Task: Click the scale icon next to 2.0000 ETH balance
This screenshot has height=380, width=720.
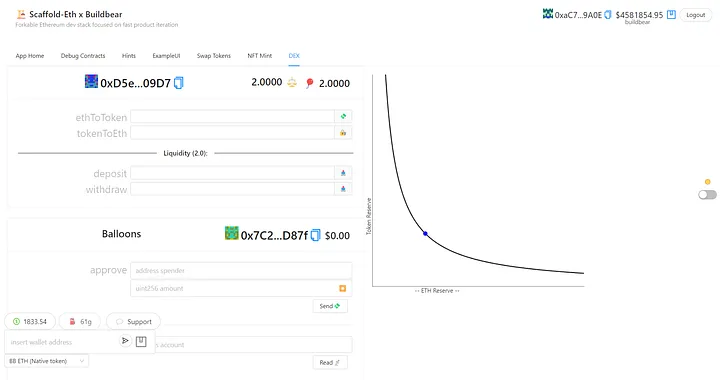Action: click(x=292, y=83)
